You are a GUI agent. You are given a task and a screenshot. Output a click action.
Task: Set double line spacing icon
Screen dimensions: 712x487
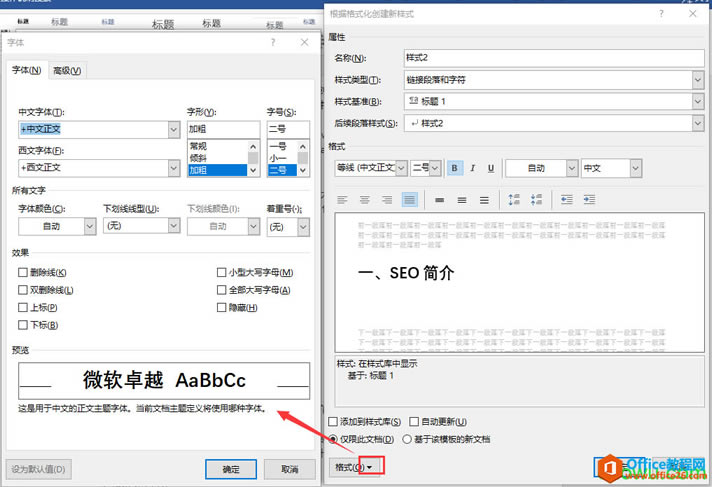485,200
